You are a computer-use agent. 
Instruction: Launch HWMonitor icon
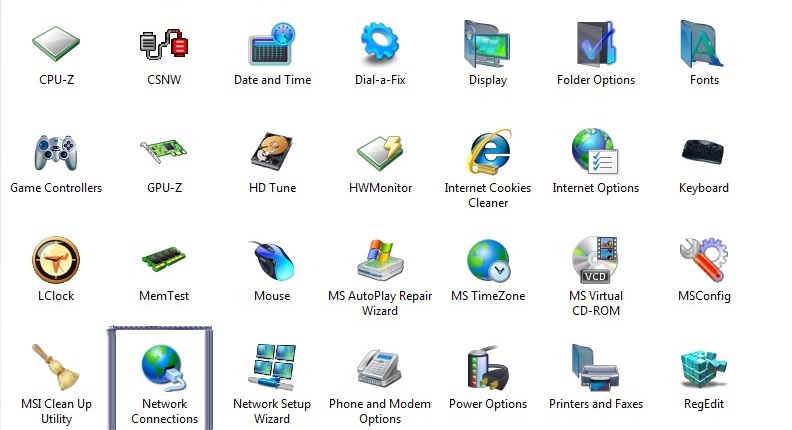[x=380, y=153]
